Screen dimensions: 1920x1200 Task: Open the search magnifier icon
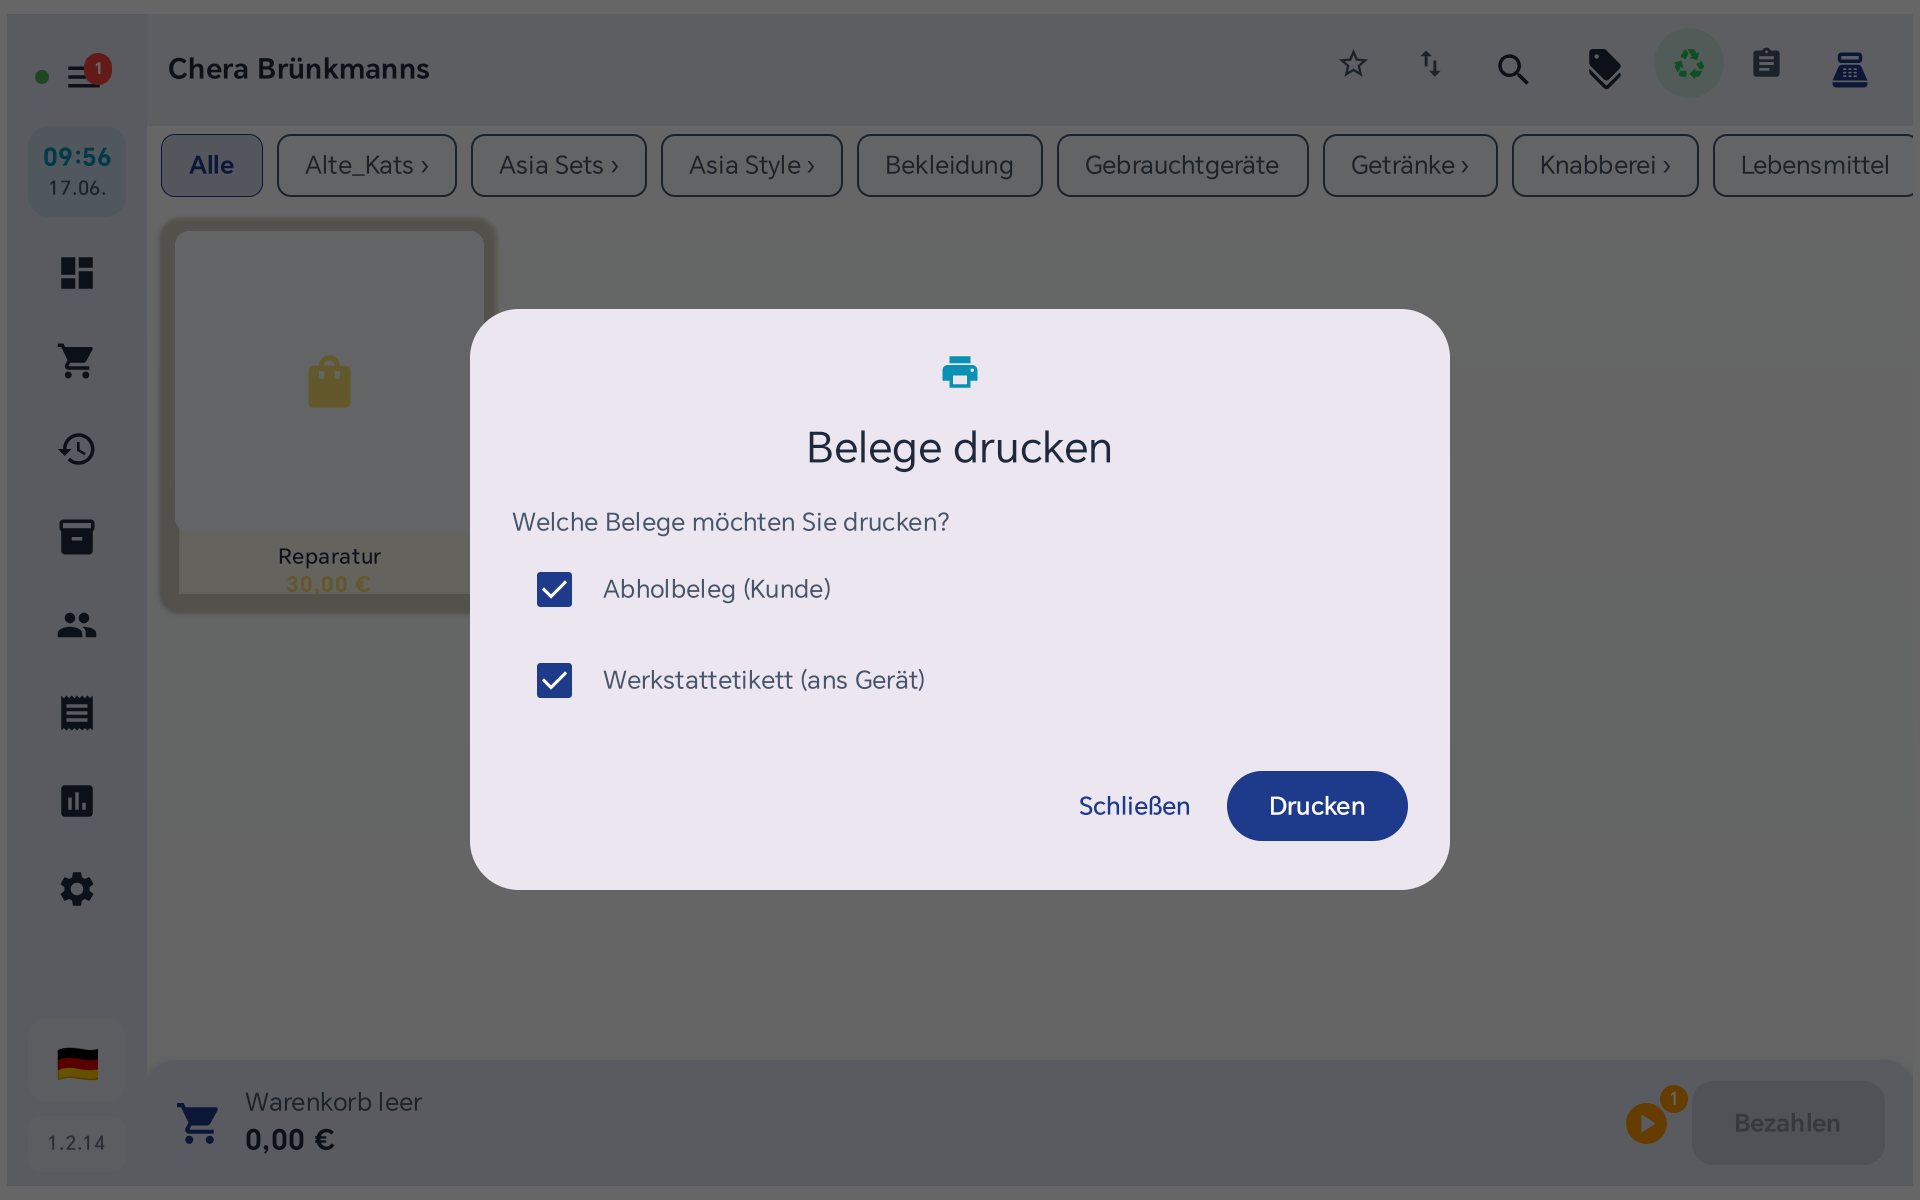point(1512,69)
